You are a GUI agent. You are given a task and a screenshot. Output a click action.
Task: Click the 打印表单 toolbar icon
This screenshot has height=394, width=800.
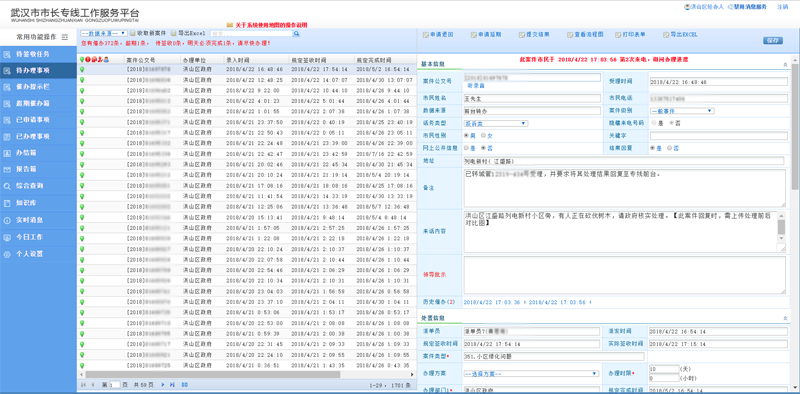coord(618,35)
